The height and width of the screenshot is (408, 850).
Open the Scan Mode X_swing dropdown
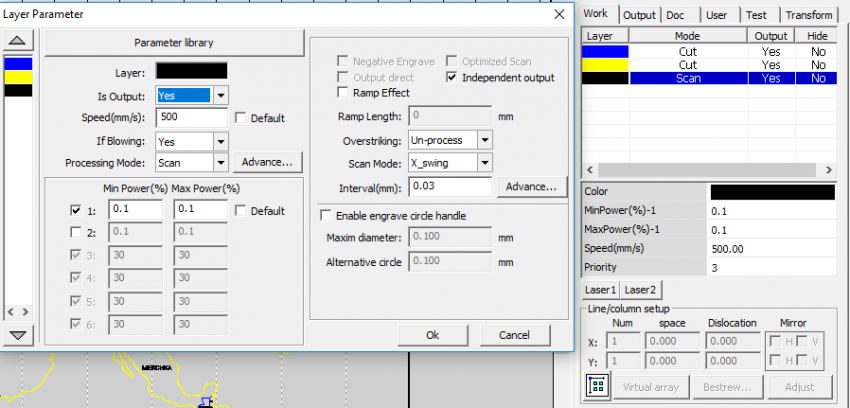tap(484, 162)
